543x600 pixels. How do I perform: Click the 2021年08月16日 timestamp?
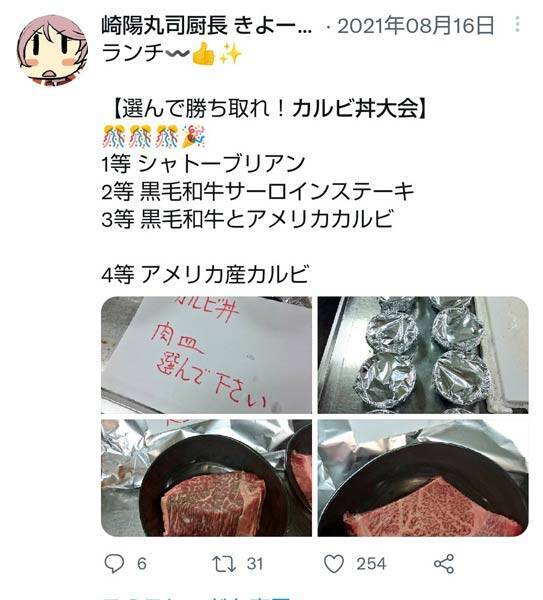click(416, 26)
